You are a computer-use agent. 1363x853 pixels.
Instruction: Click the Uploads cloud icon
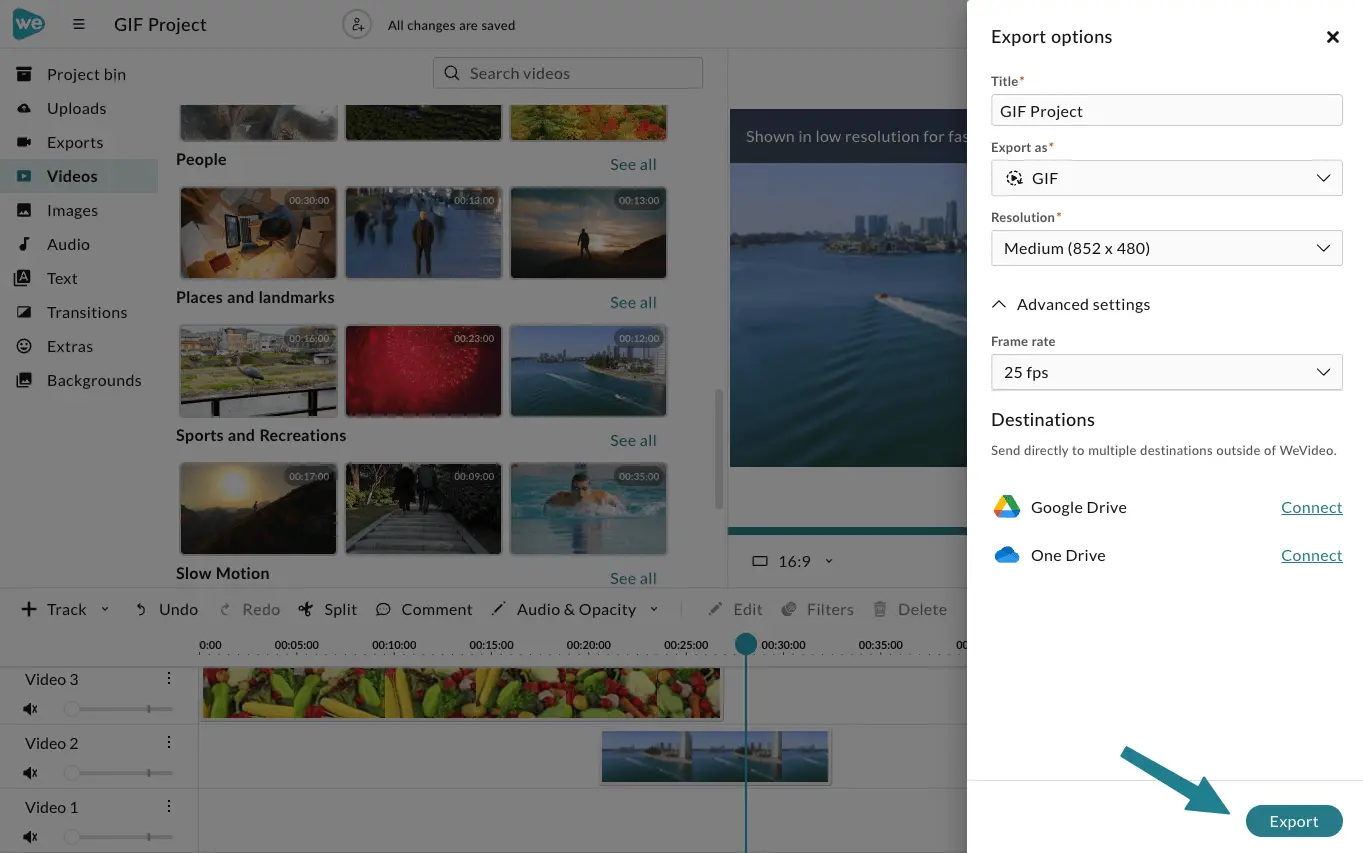(x=24, y=108)
